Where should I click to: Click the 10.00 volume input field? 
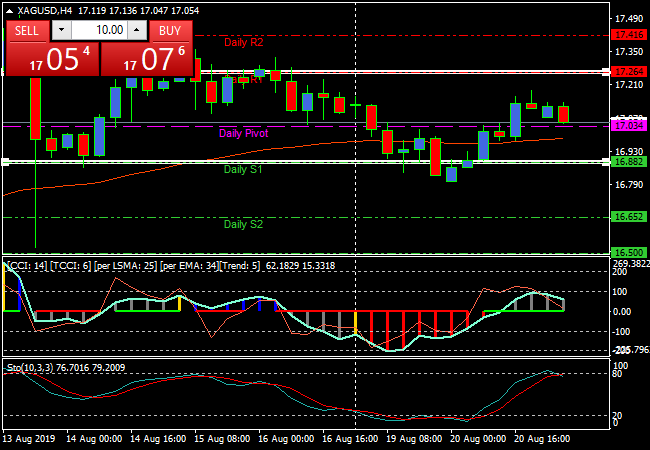(x=98, y=31)
